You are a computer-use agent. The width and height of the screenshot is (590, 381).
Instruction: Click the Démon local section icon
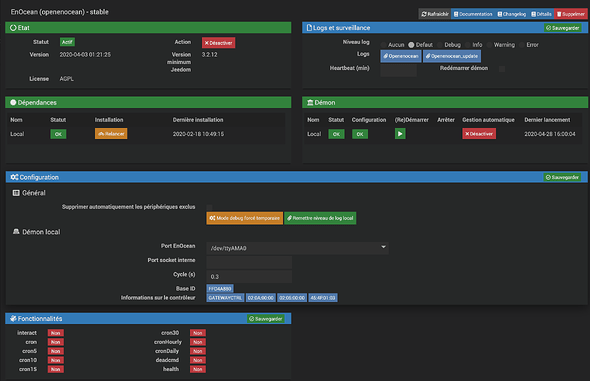[x=16, y=232]
